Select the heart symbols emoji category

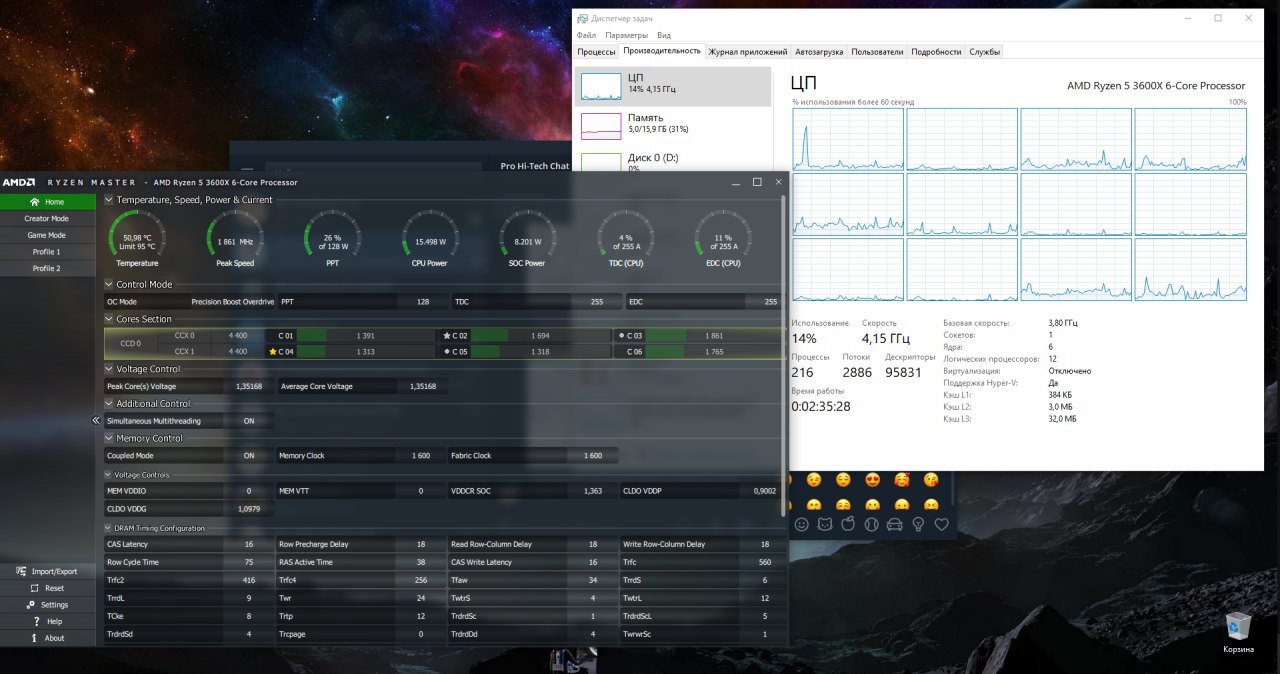click(x=941, y=524)
